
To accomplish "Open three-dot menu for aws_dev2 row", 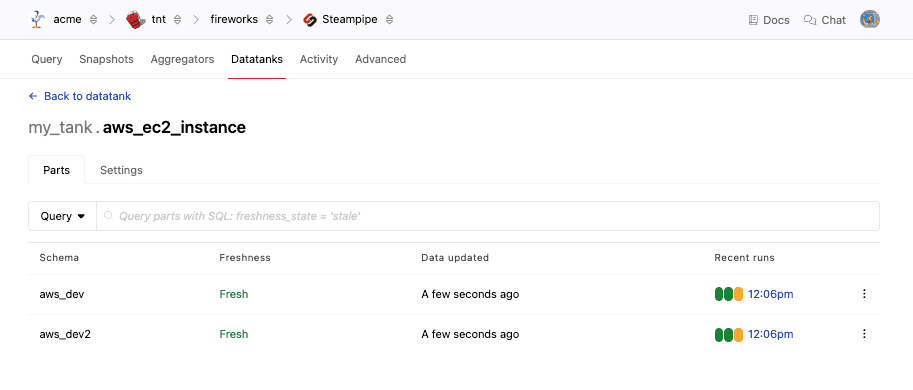I will (864, 334).
